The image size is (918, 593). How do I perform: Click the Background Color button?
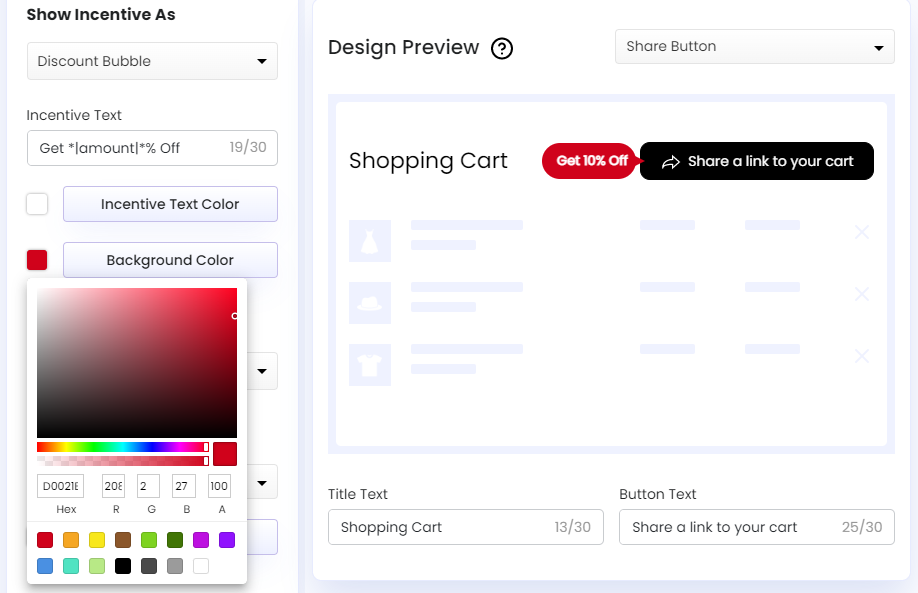coord(170,260)
